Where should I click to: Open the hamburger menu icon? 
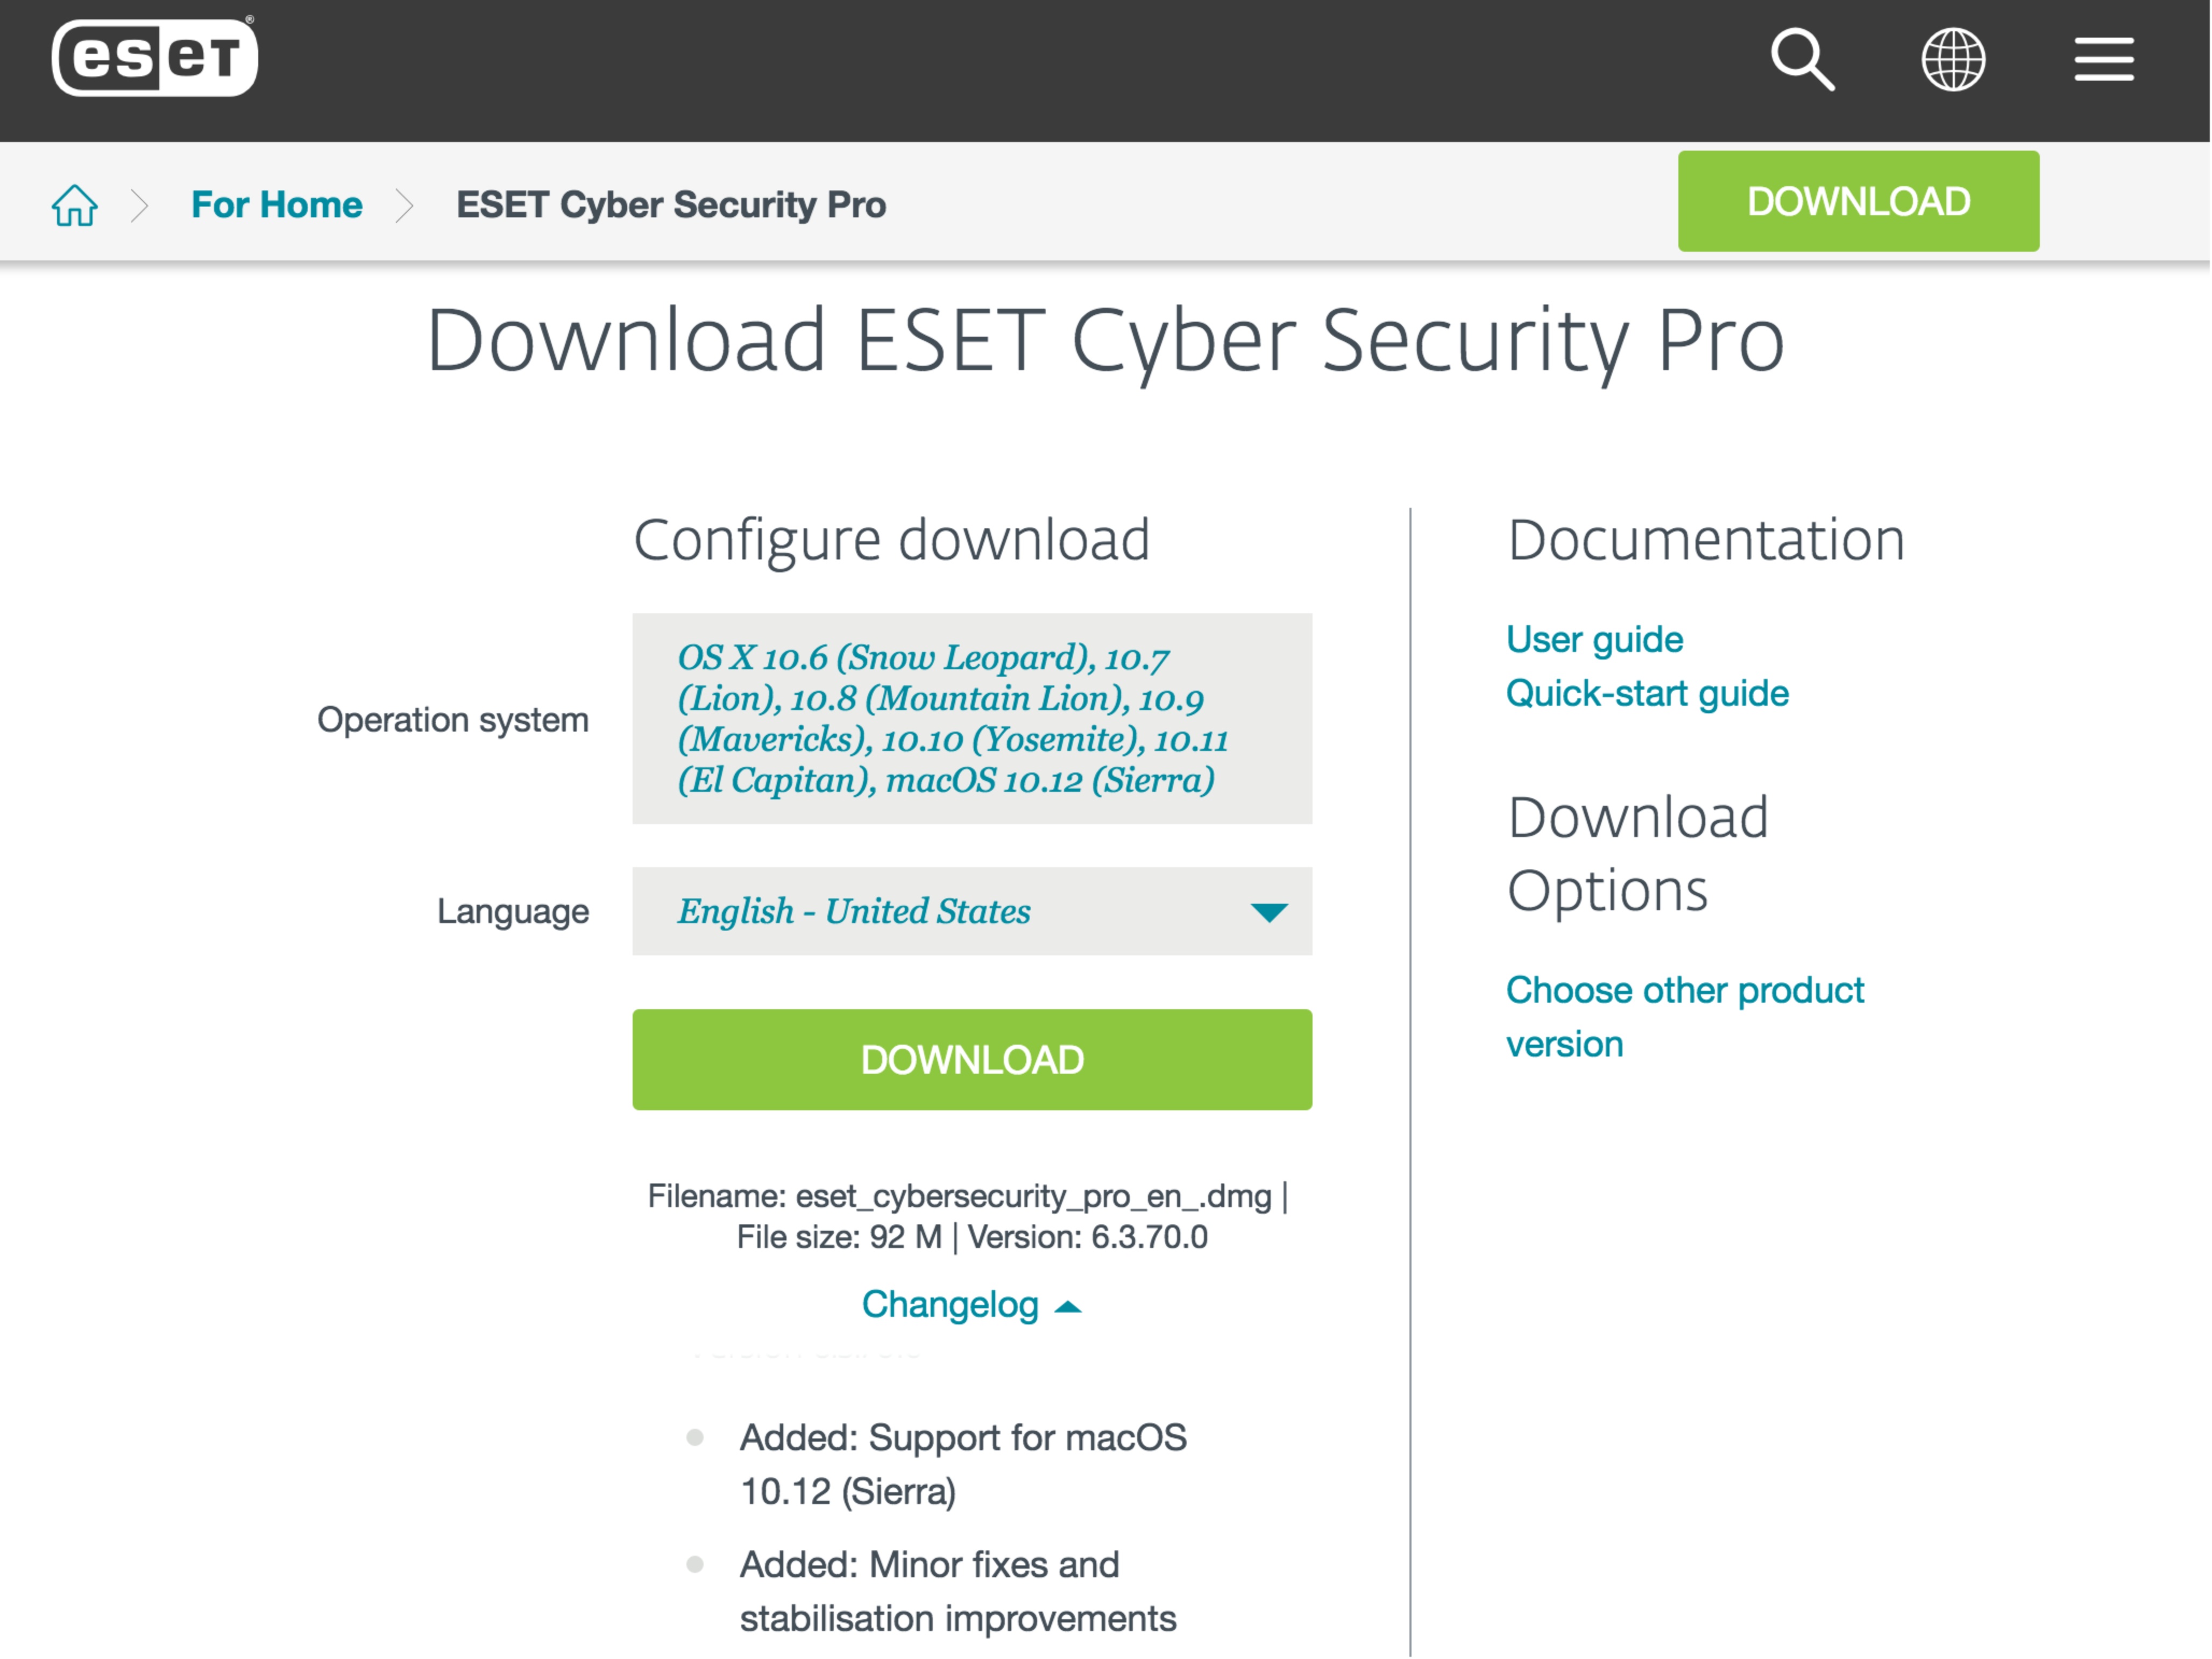[2104, 59]
